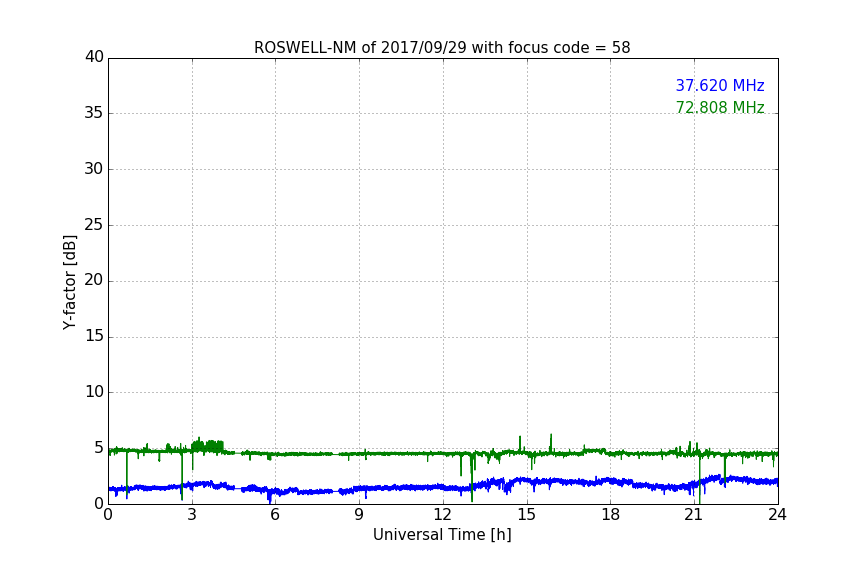Select the green '72.808 MHz' legend label
The image size is (864, 576).
720,107
